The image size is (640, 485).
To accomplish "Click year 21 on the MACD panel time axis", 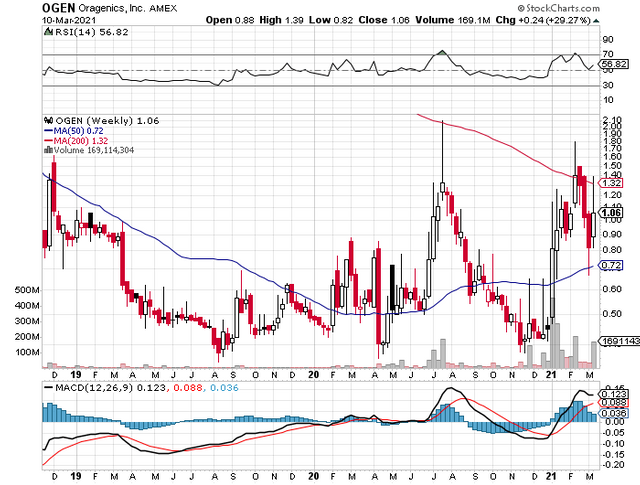I will 551,476.
